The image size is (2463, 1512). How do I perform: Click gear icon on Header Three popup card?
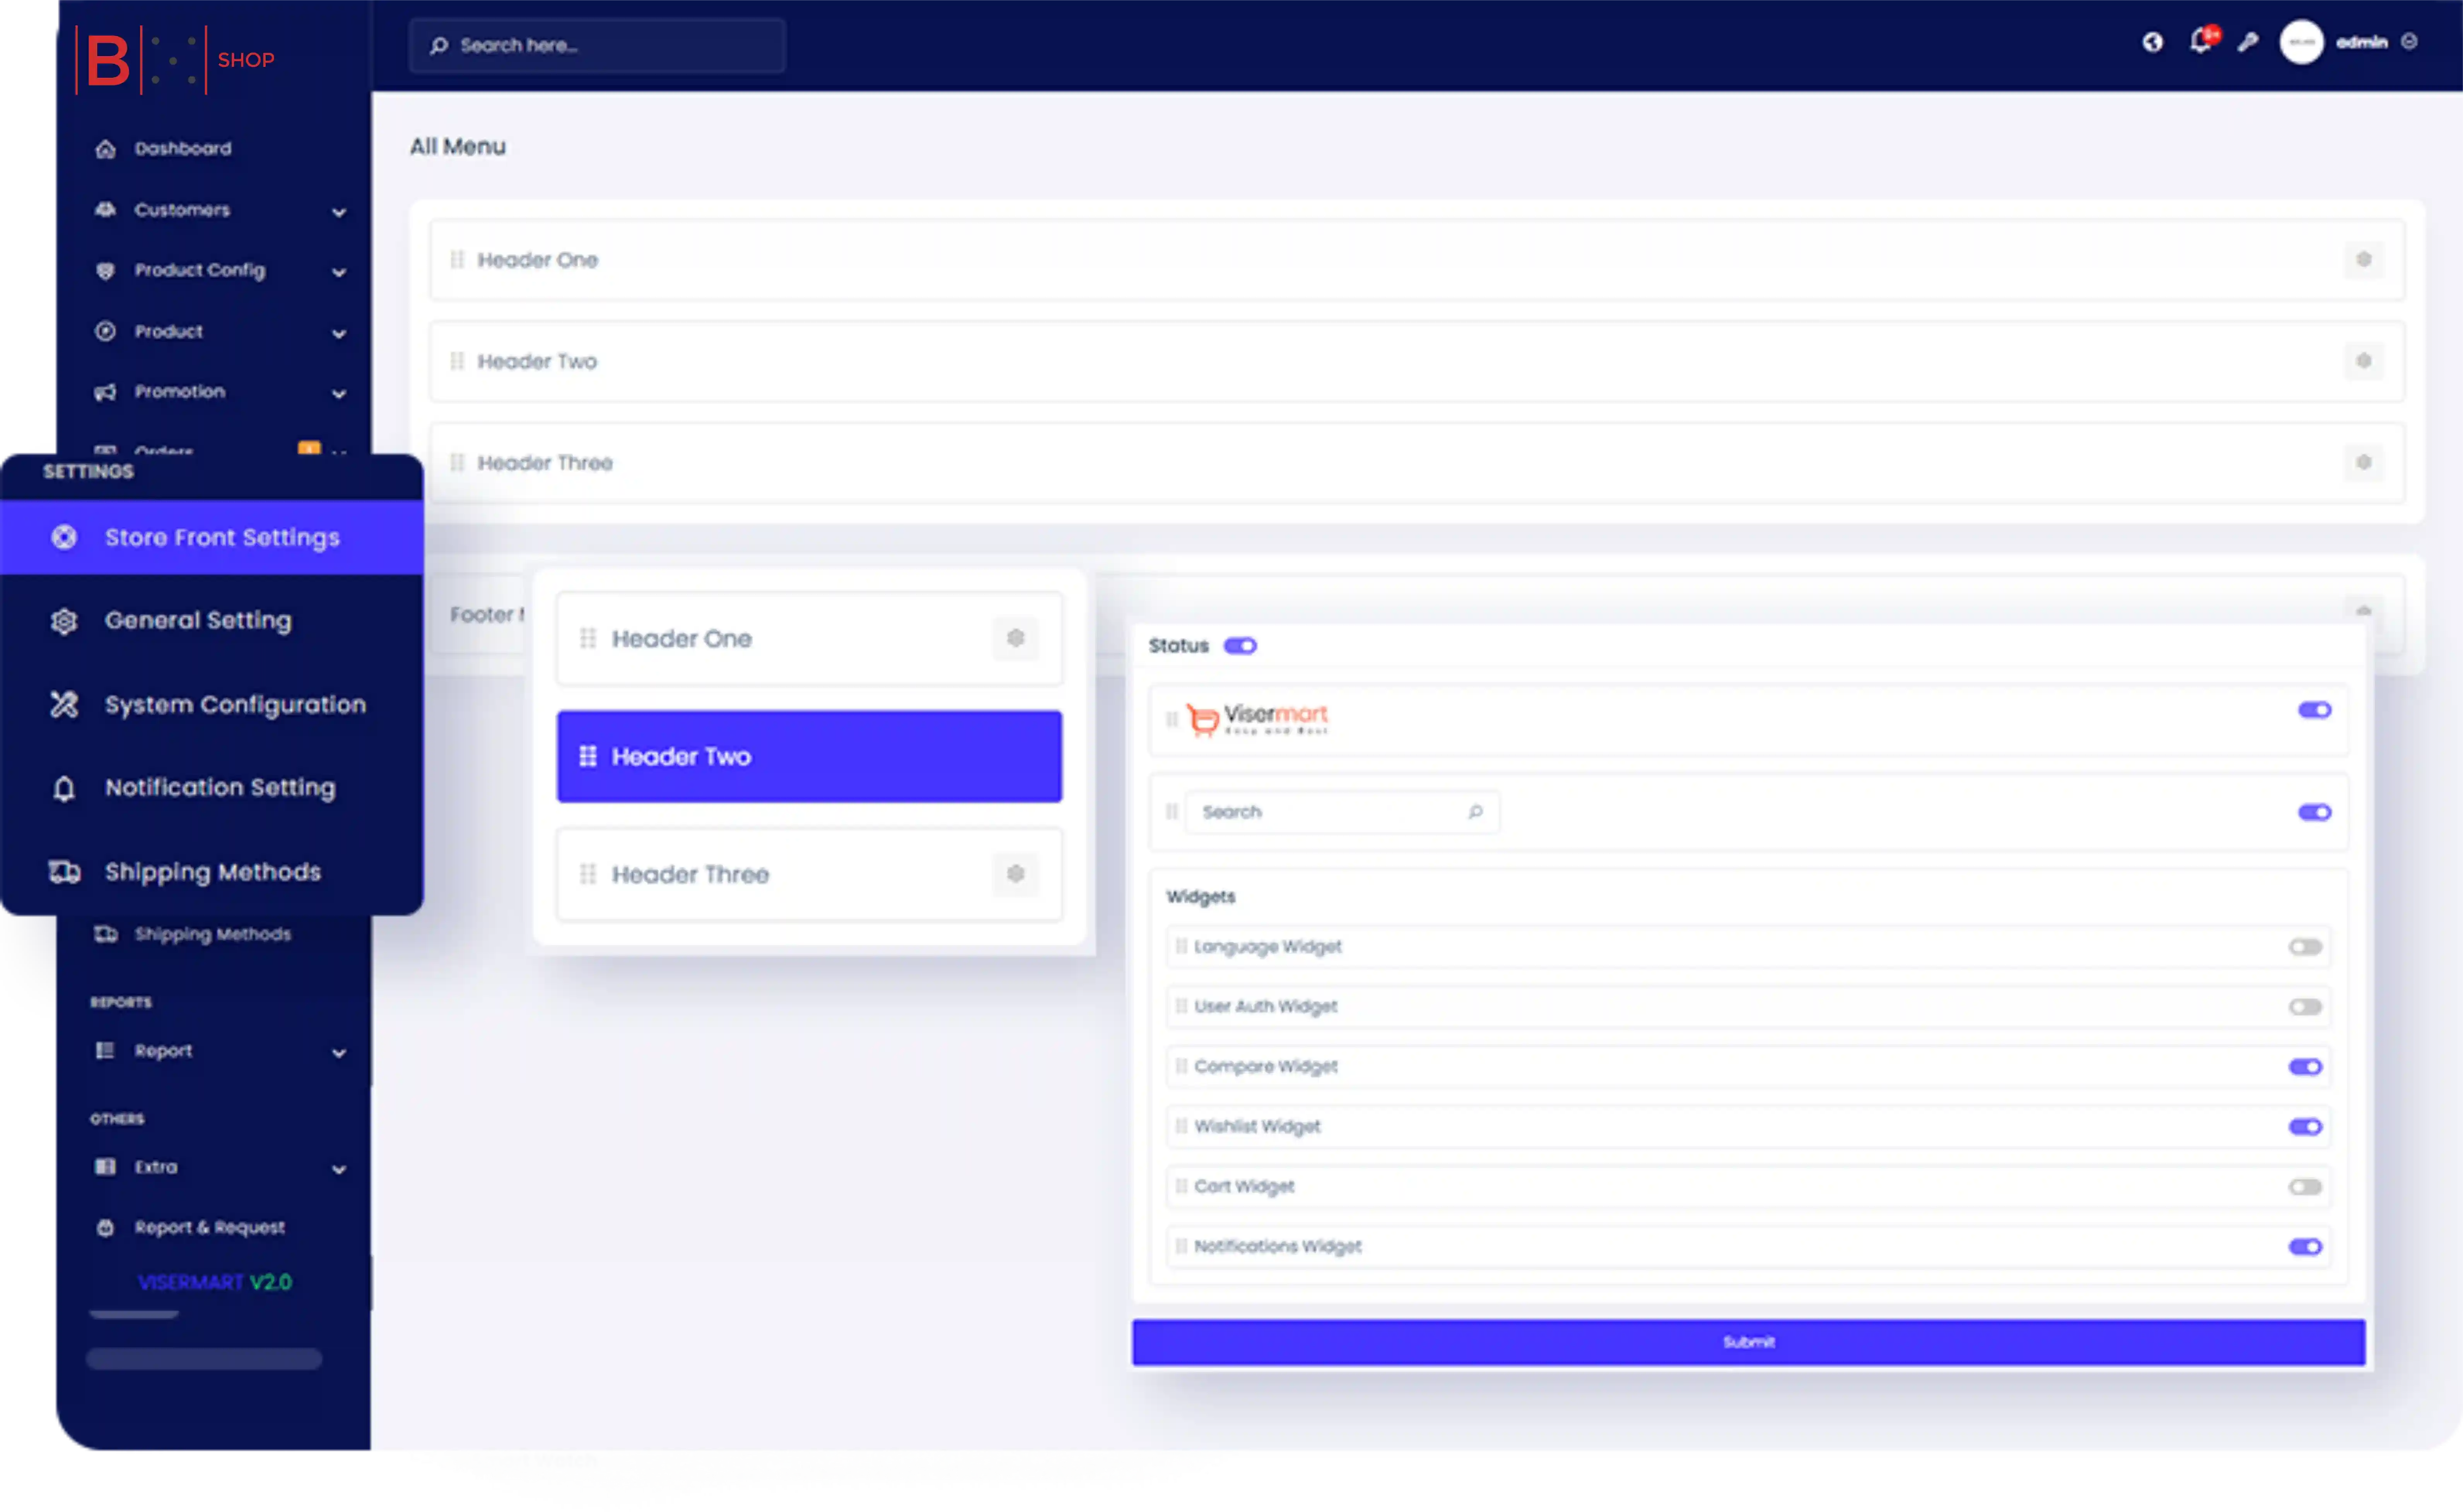tap(1015, 874)
